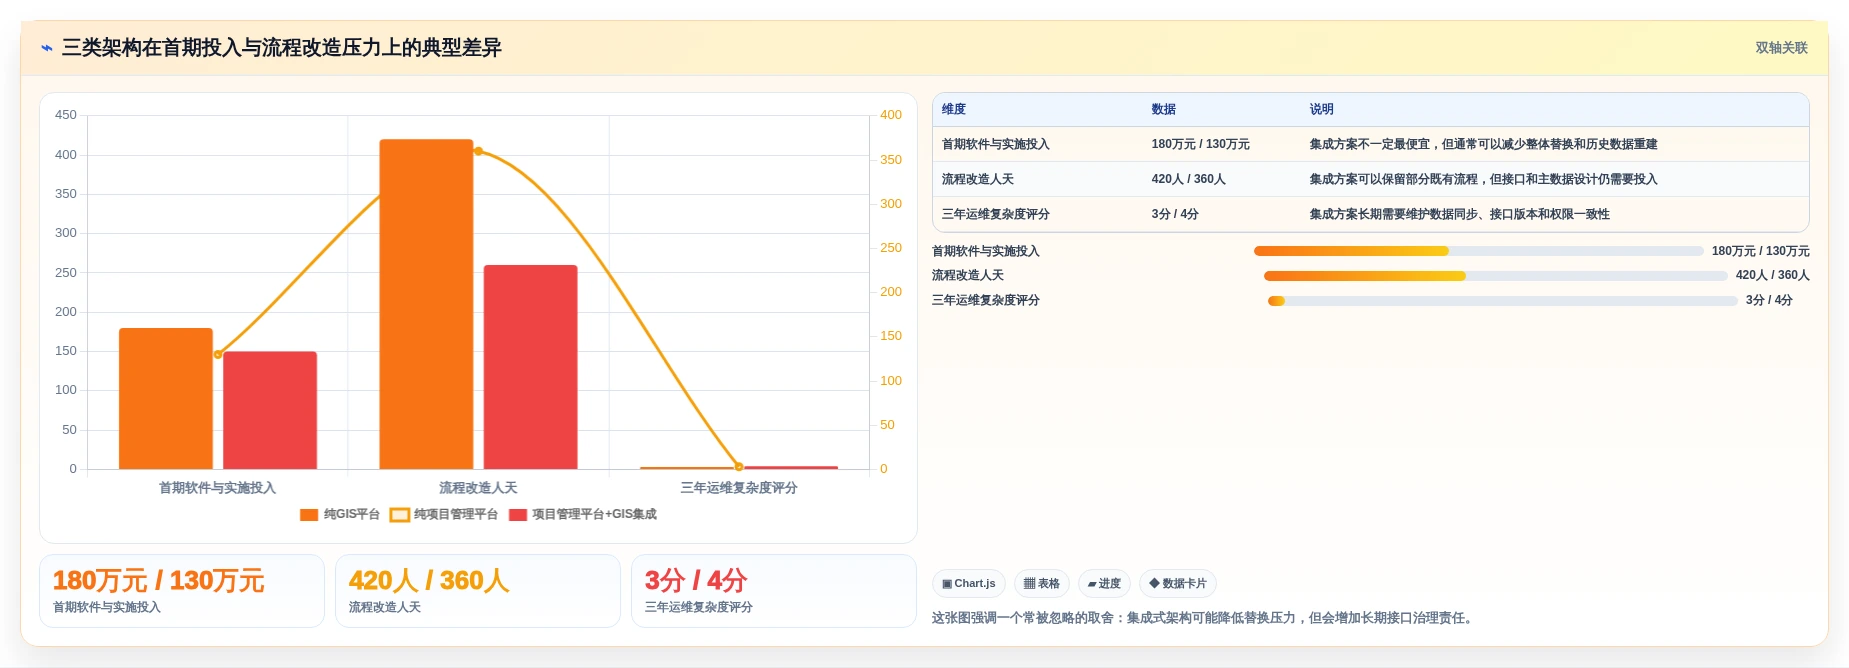Viewport: 1849px width, 668px height.
Task: Click the 进度 tag chip
Action: pos(1104,584)
